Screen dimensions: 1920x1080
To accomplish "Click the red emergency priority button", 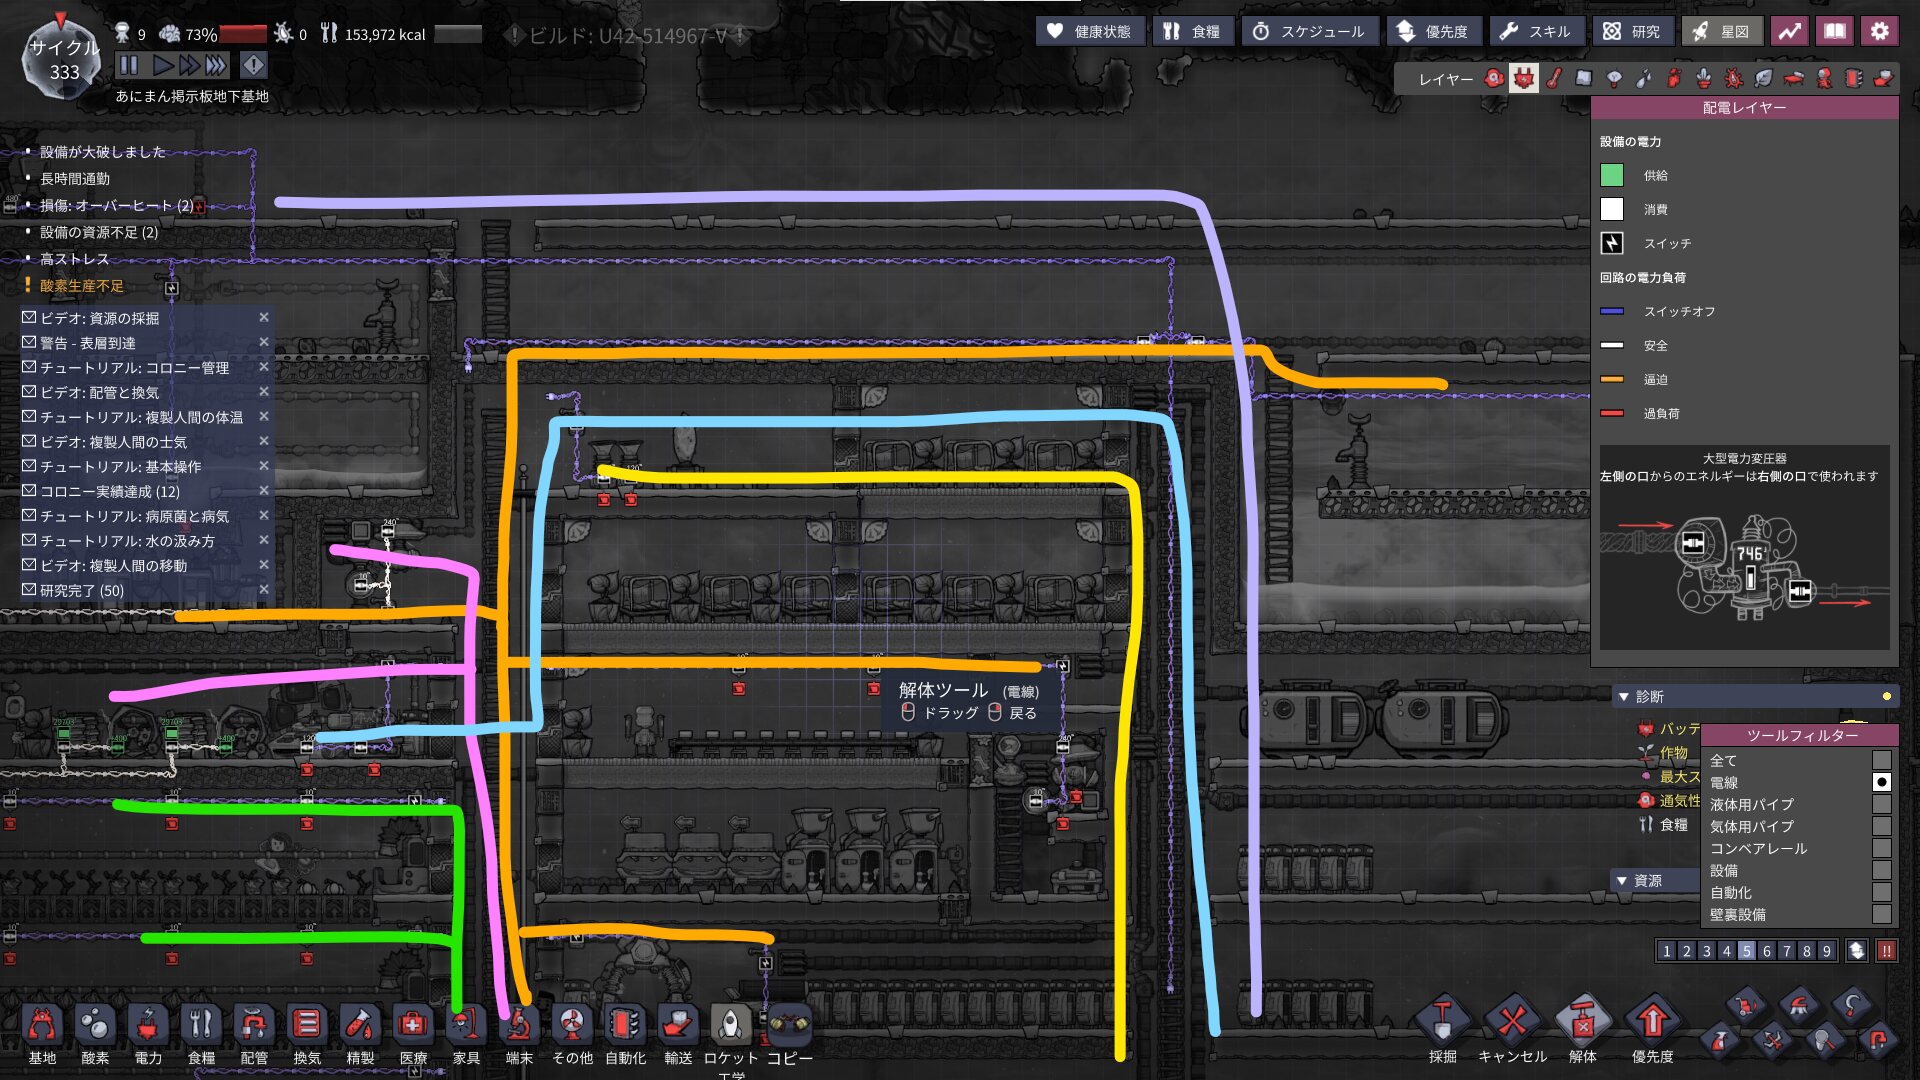I will pyautogui.click(x=1886, y=951).
